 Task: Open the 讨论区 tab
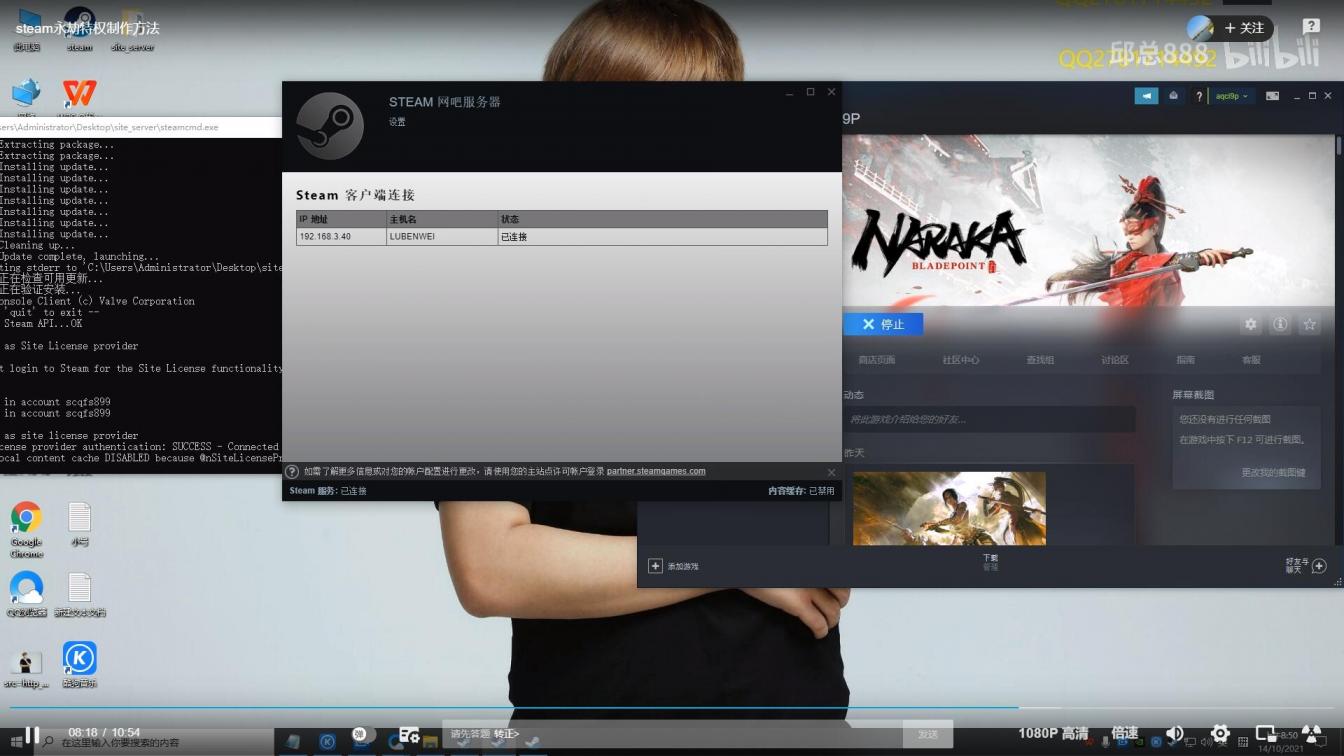1115,360
